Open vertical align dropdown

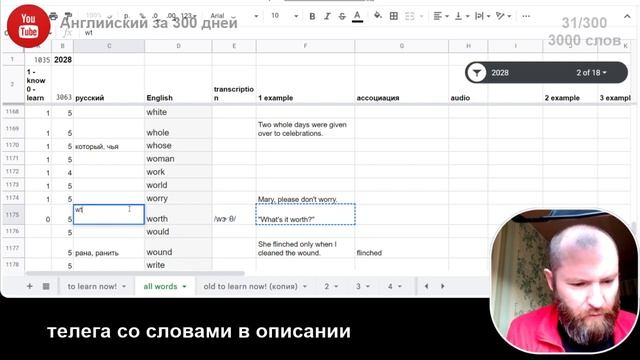[x=462, y=16]
